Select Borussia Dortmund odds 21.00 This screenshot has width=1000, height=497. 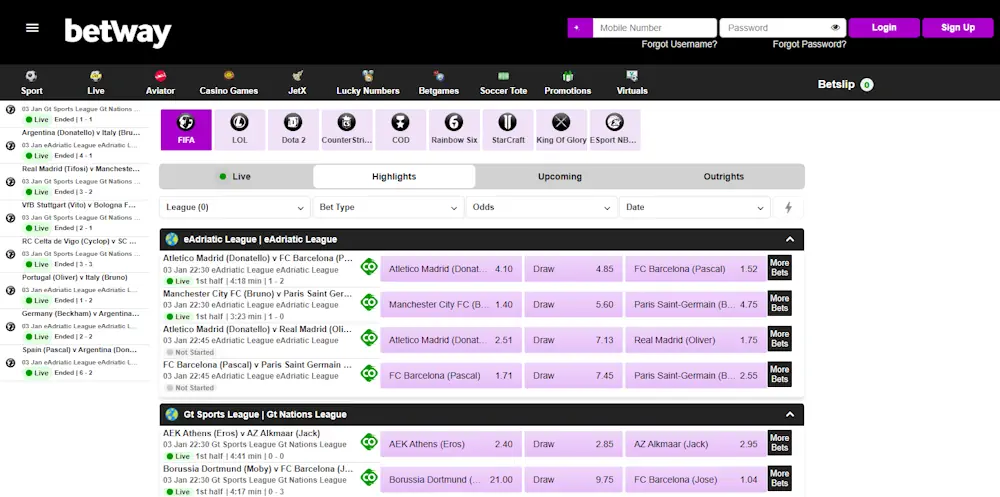pos(451,480)
